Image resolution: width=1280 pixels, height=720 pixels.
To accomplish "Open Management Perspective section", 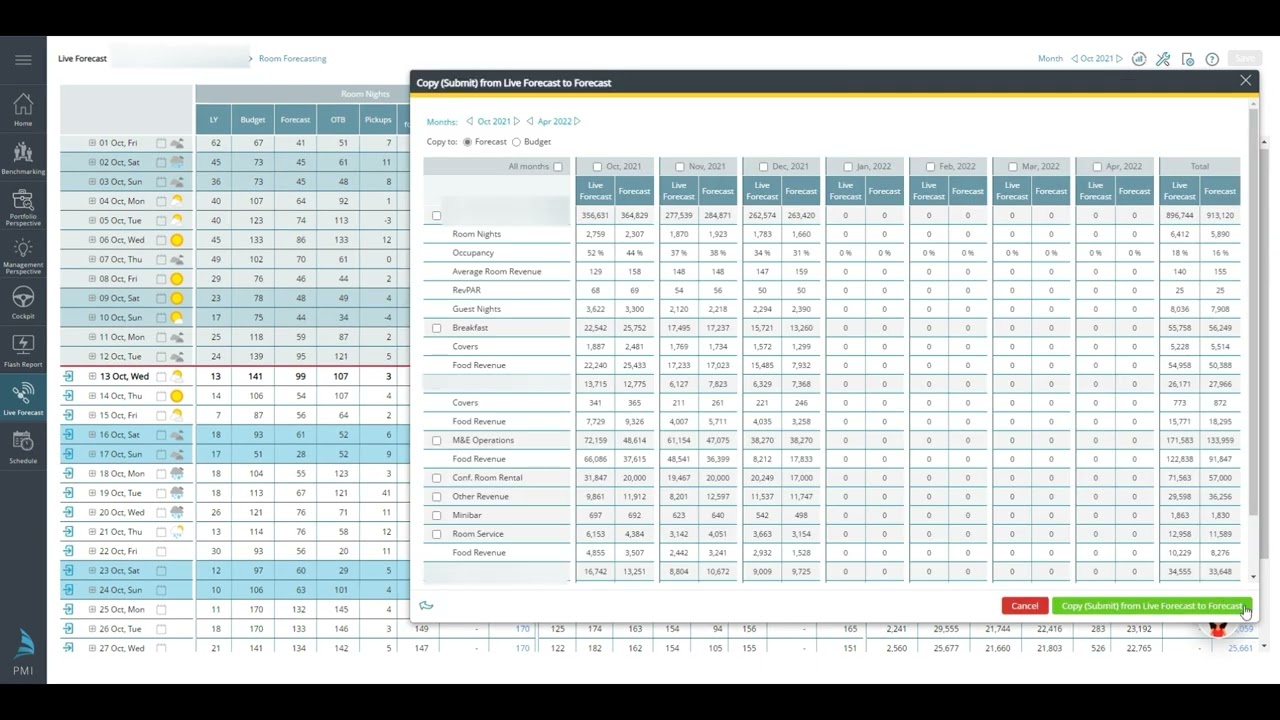I will [x=23, y=256].
